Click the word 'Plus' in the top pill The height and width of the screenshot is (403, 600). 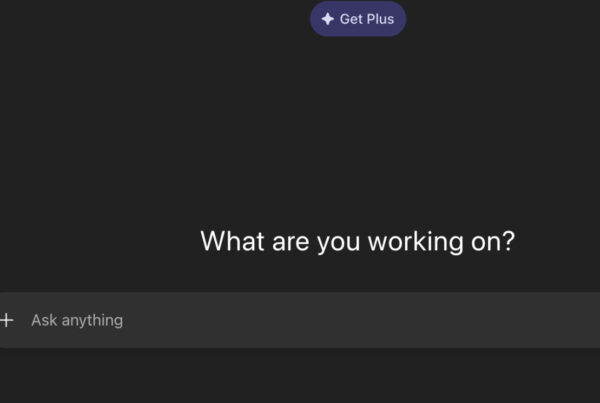pos(378,19)
